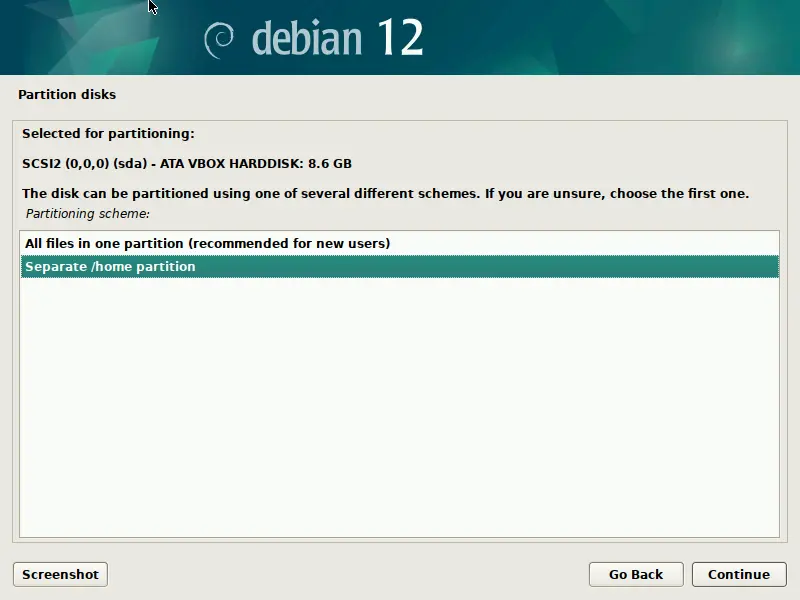Click the 'Partition disks' heading
The height and width of the screenshot is (600, 800).
click(x=67, y=95)
